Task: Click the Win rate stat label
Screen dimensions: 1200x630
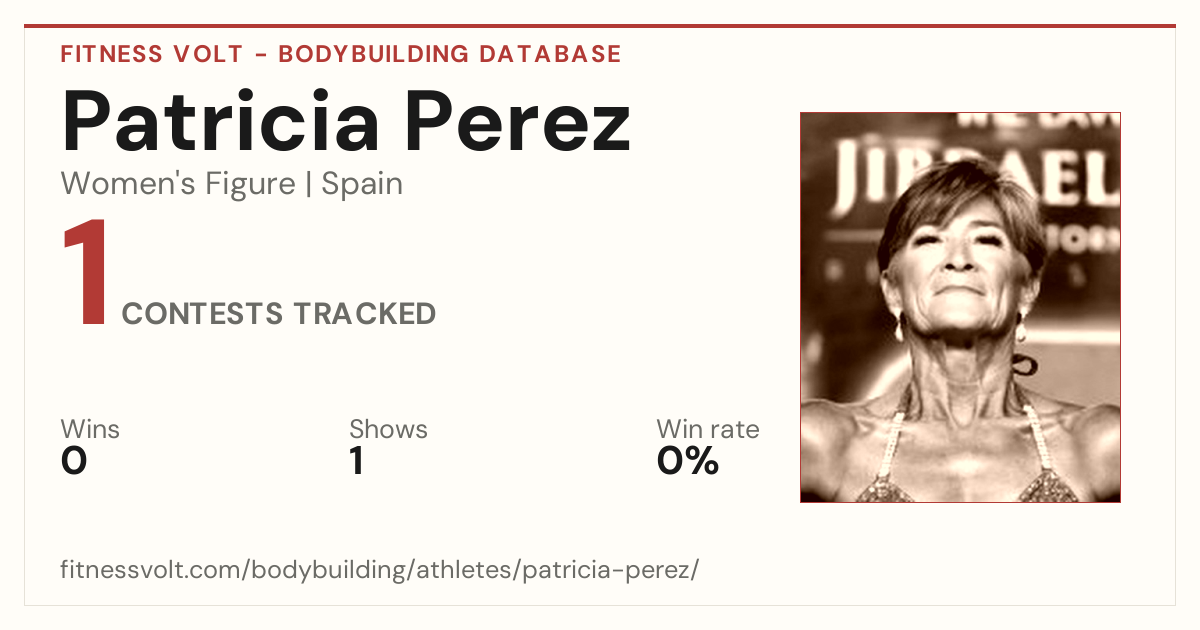Action: point(707,430)
